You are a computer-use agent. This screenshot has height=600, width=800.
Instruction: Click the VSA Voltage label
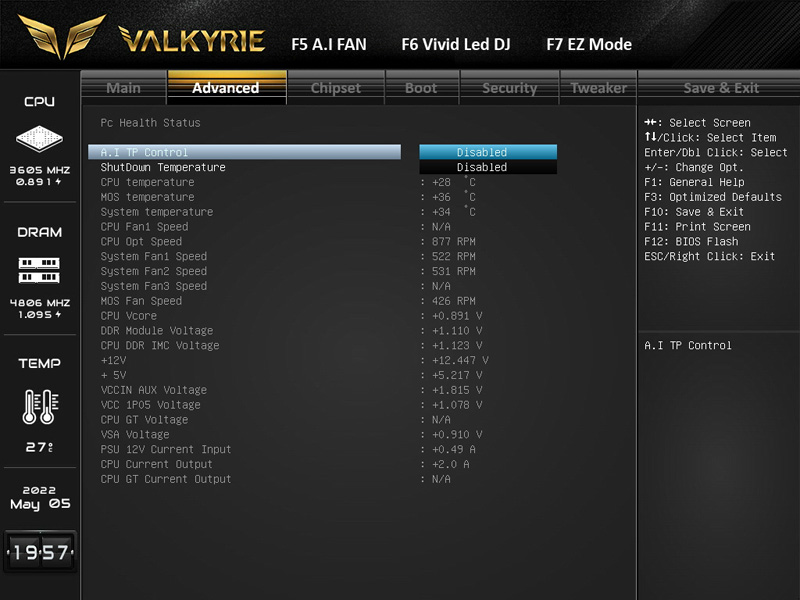tap(135, 434)
